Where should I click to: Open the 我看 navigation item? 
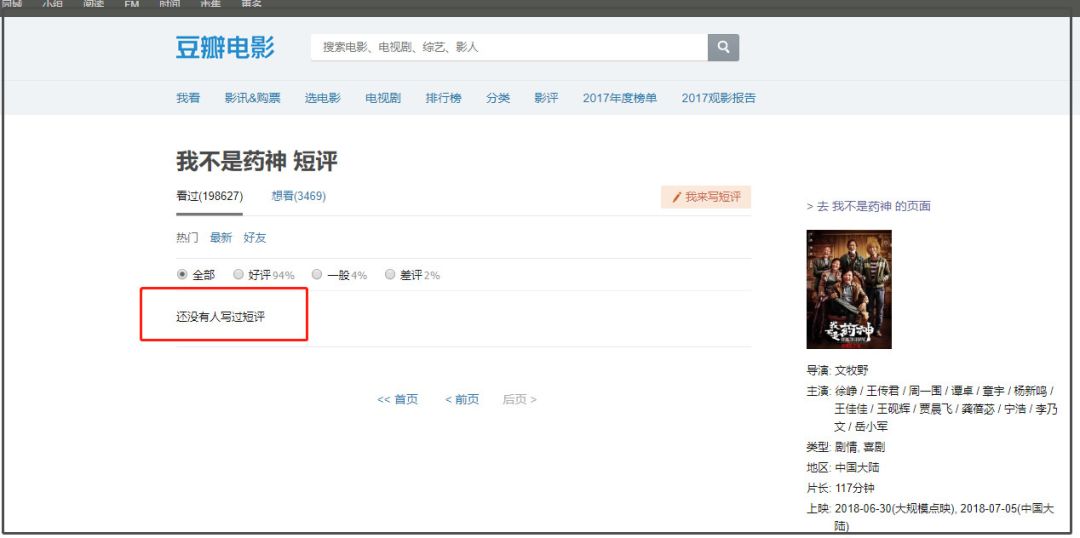[x=188, y=98]
